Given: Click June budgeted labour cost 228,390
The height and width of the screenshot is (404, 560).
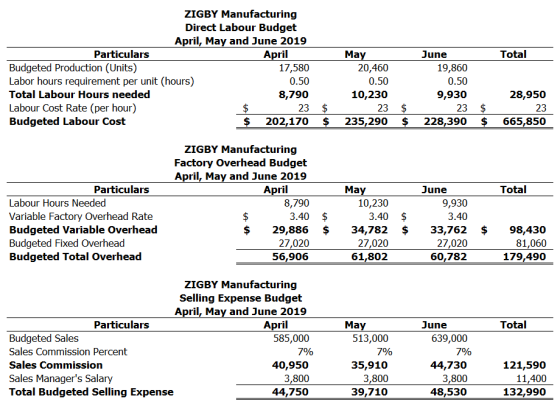Looking at the screenshot, I should pos(445,121).
